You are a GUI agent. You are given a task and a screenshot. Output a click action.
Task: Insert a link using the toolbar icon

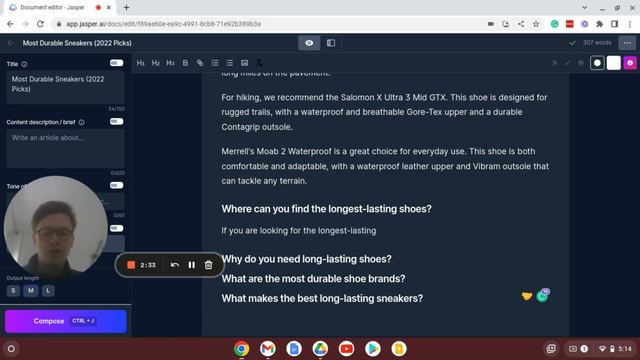[x=200, y=63]
